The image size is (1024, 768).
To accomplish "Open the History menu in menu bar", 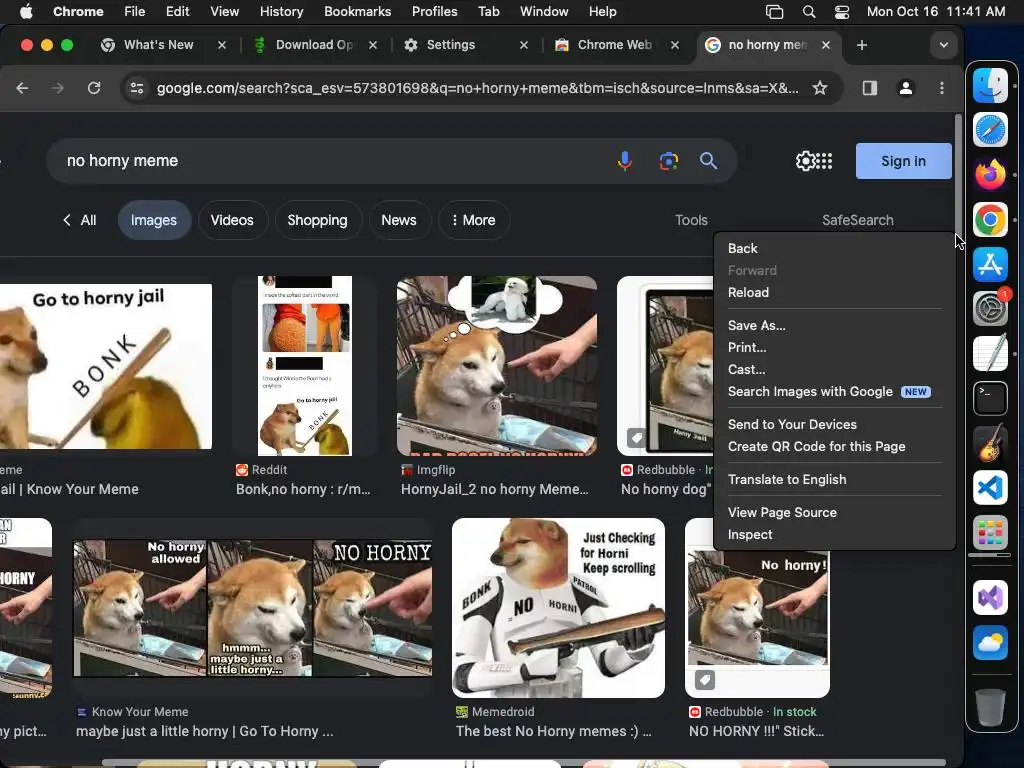I will coord(281,12).
